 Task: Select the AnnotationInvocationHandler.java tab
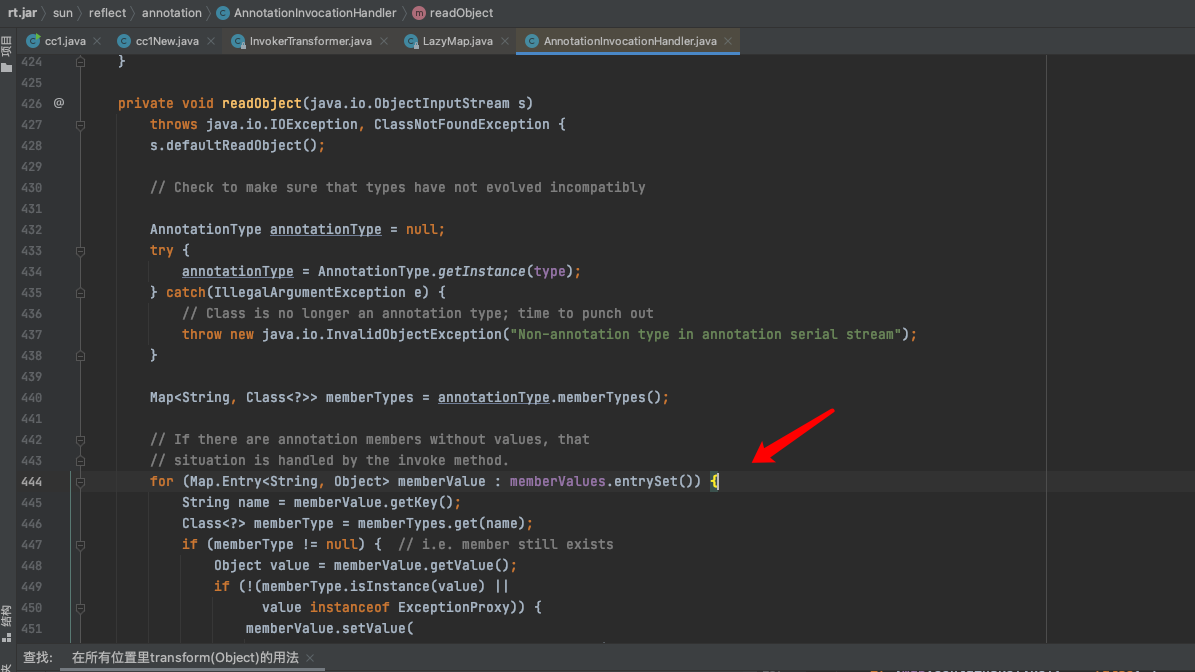pyautogui.click(x=630, y=41)
